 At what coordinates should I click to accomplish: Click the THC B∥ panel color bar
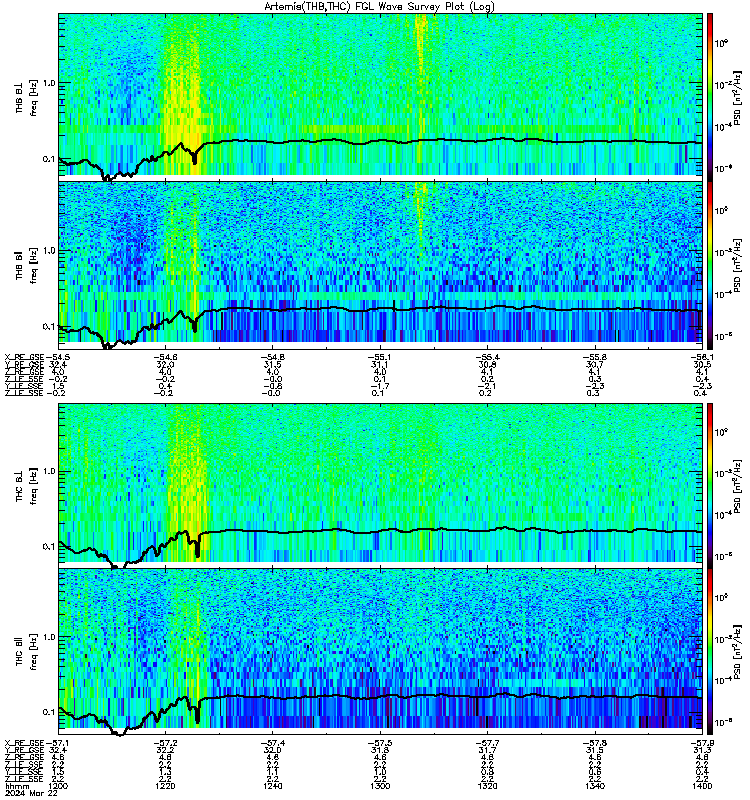710,652
